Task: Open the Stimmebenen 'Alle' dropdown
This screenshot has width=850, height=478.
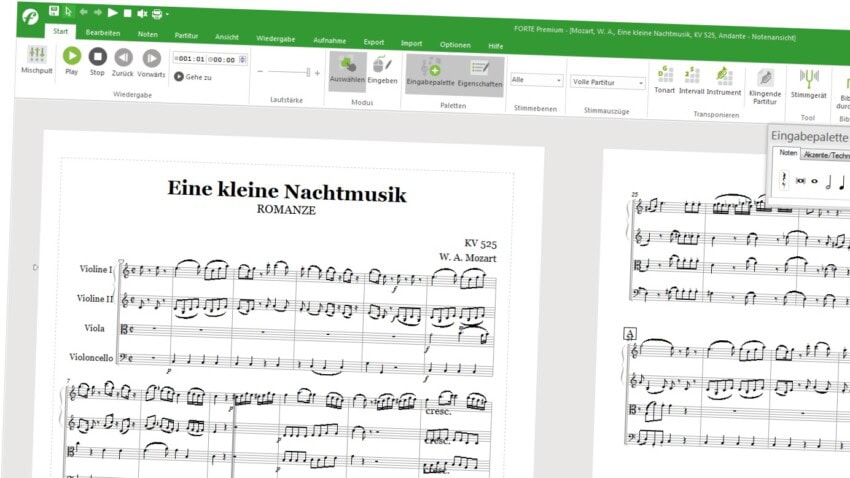Action: click(536, 80)
